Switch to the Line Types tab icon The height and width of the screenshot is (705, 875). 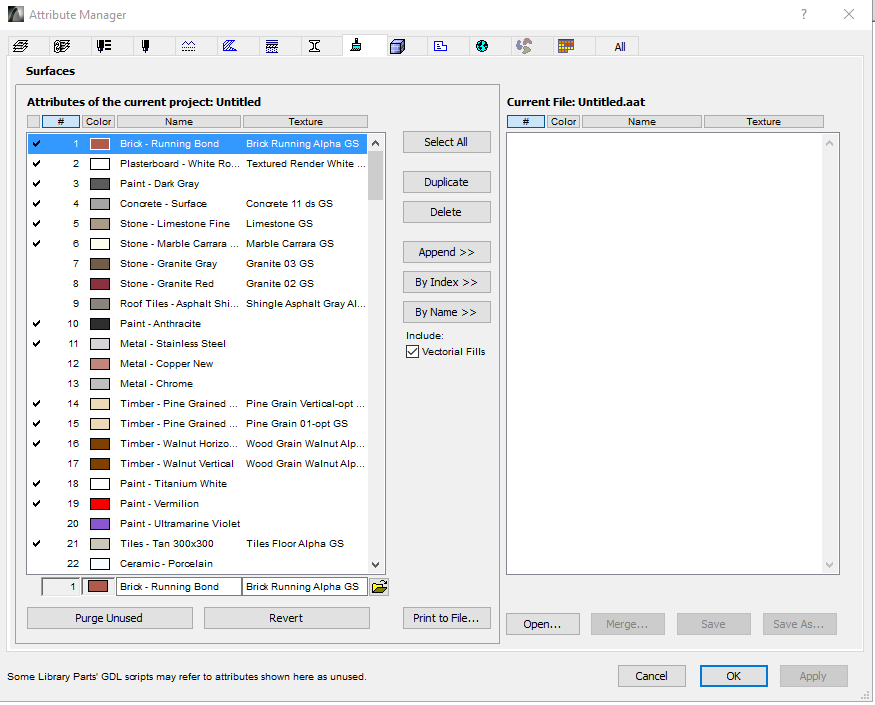point(188,46)
